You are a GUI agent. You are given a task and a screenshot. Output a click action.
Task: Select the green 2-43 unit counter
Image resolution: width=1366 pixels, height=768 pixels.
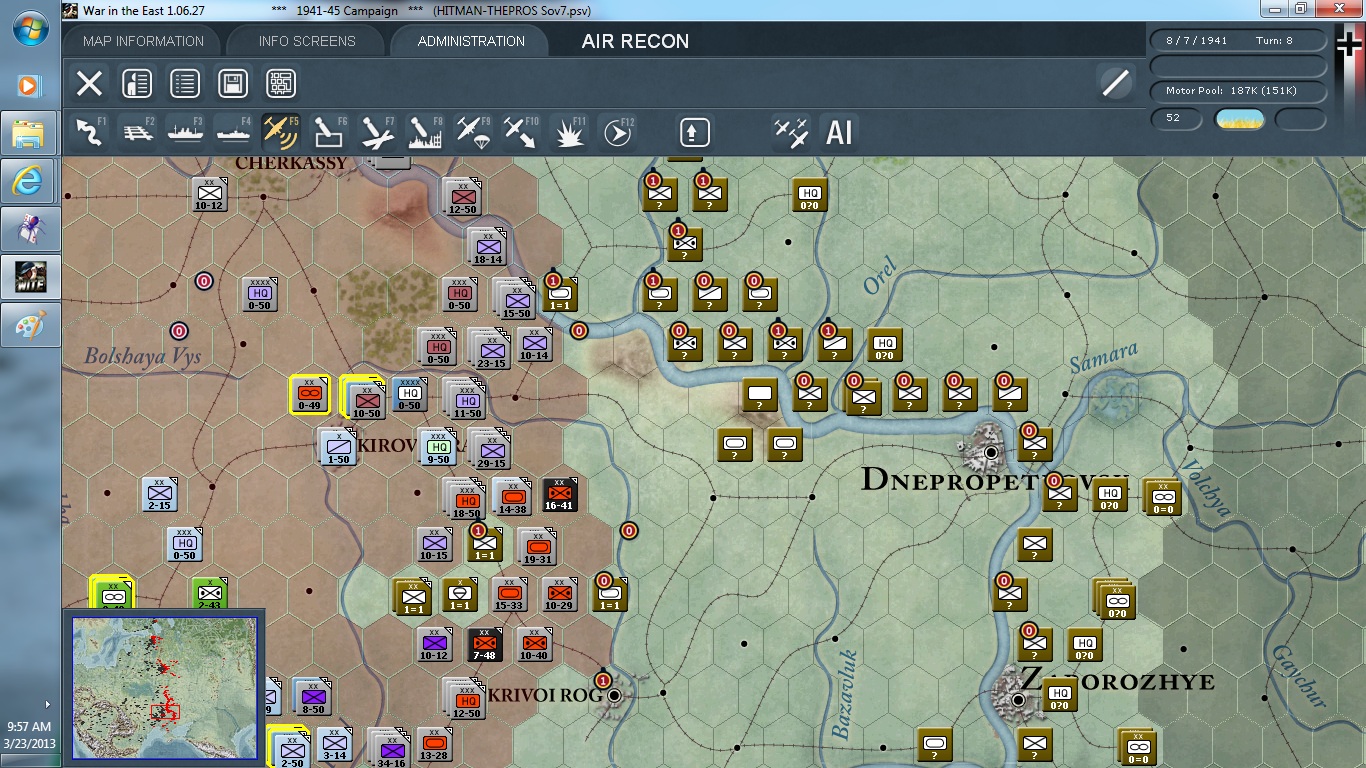209,593
